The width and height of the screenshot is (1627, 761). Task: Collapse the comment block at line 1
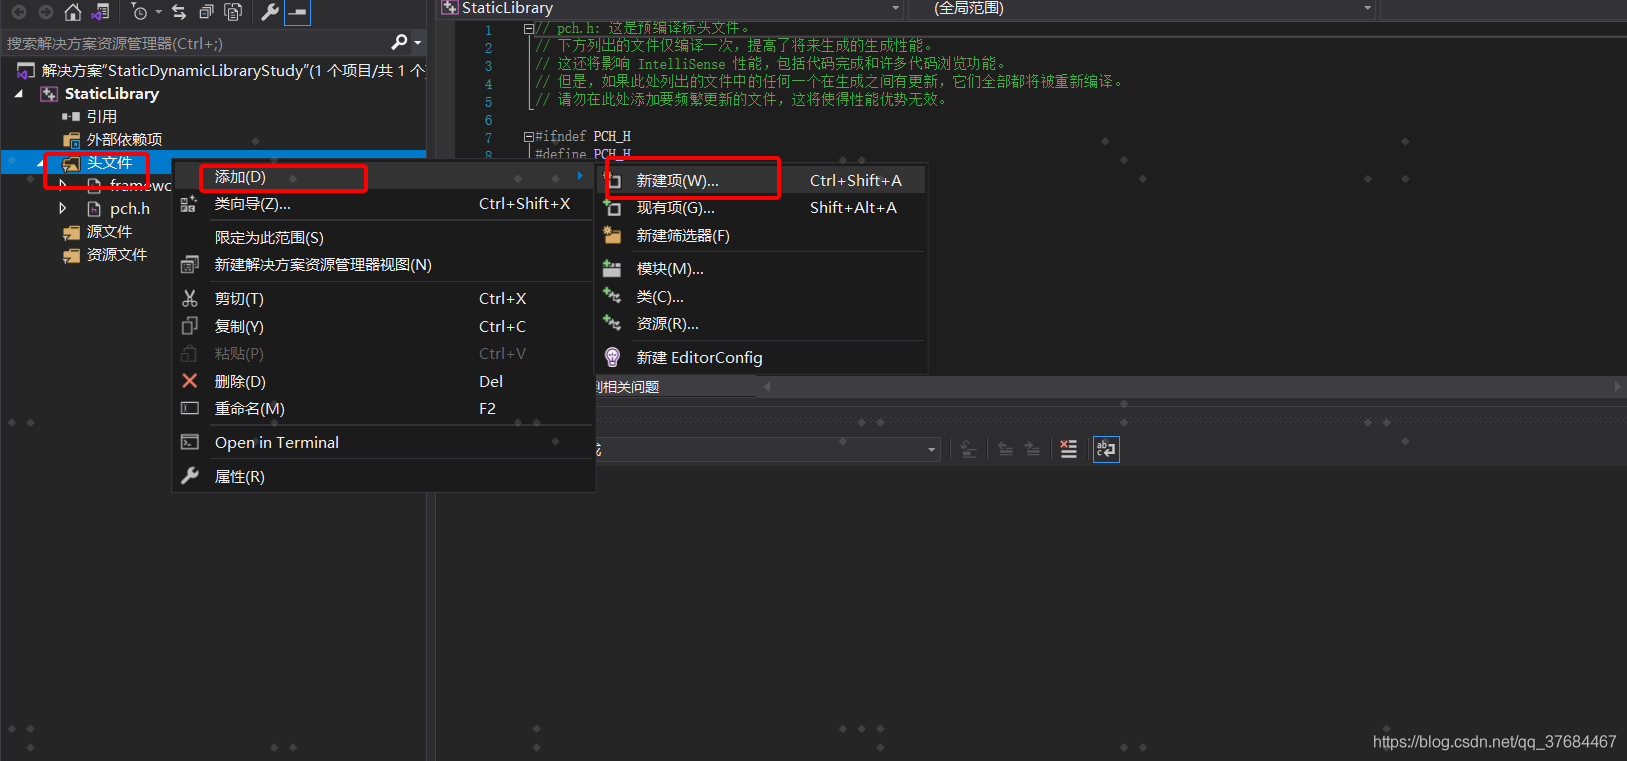click(528, 29)
